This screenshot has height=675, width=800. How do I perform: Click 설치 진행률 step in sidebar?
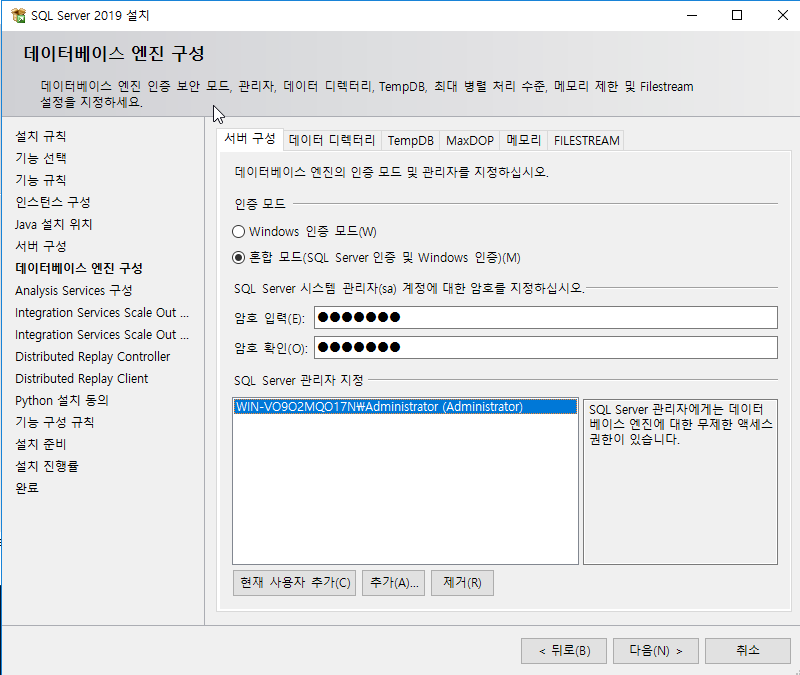[47, 466]
